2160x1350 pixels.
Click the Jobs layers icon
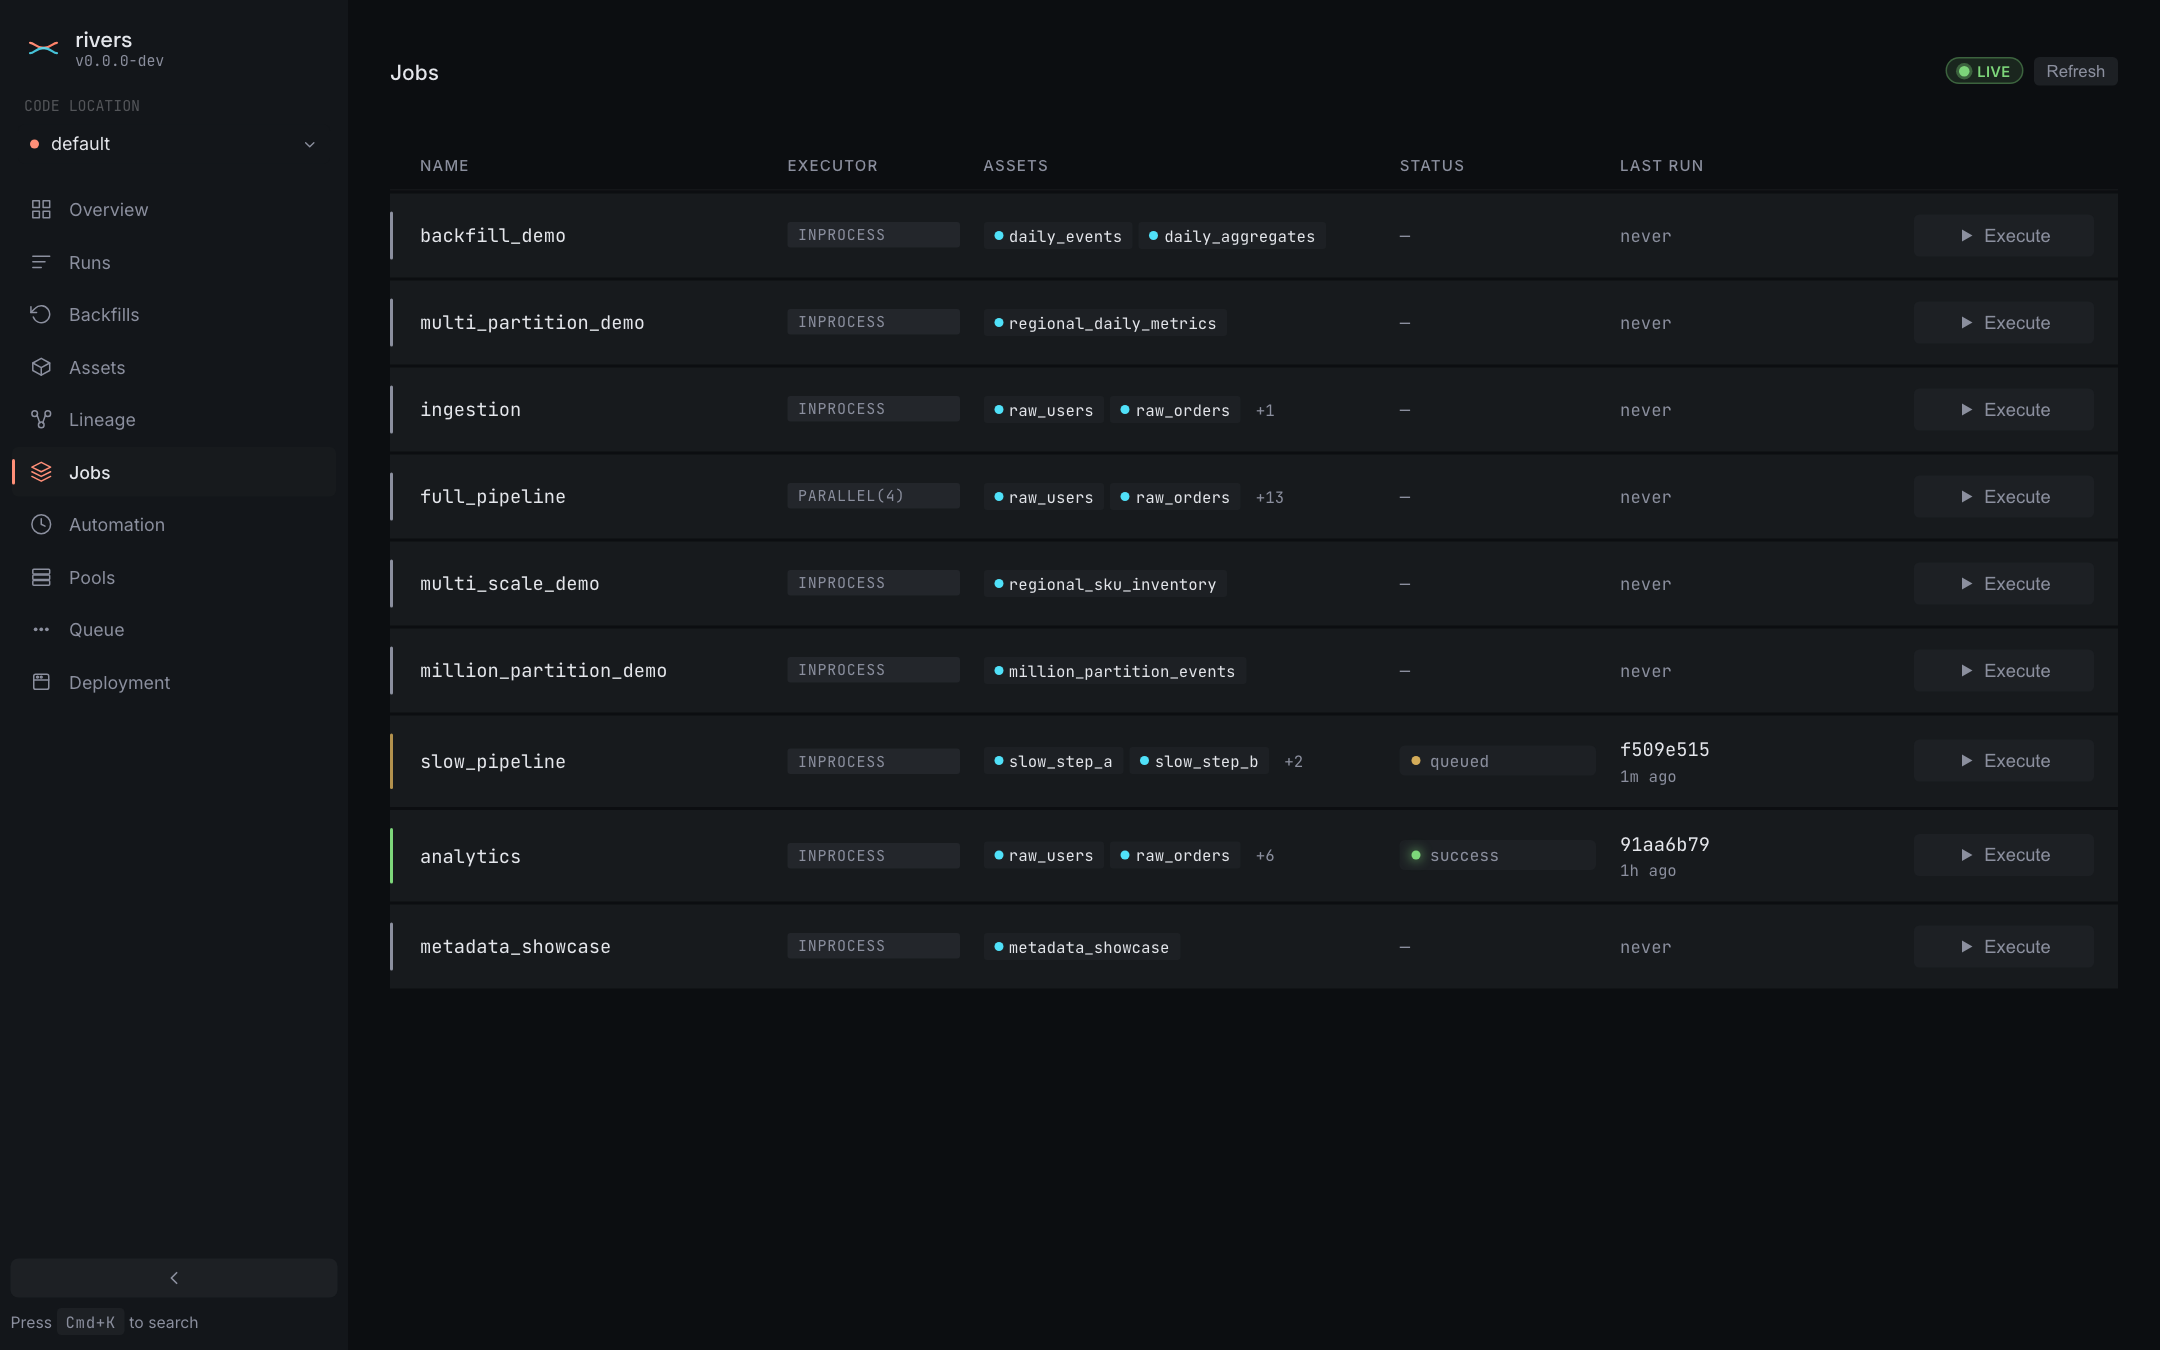click(x=41, y=472)
